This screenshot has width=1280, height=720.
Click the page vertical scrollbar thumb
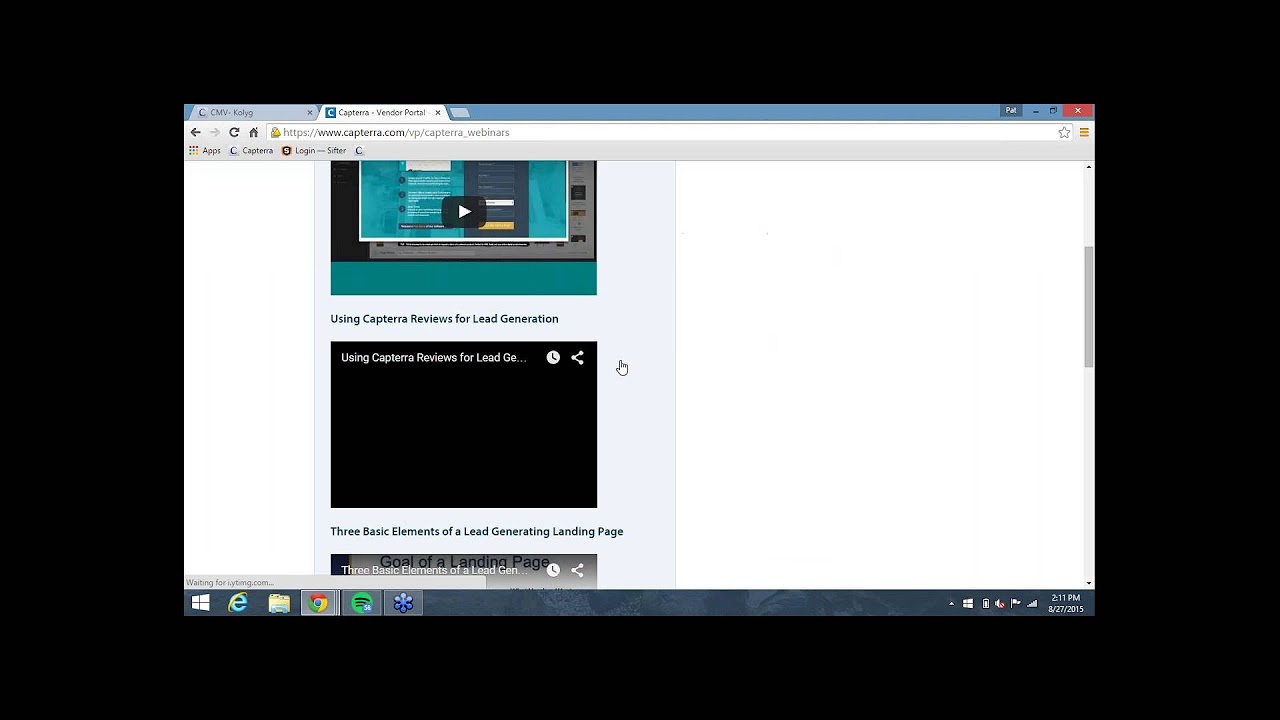pyautogui.click(x=1089, y=307)
